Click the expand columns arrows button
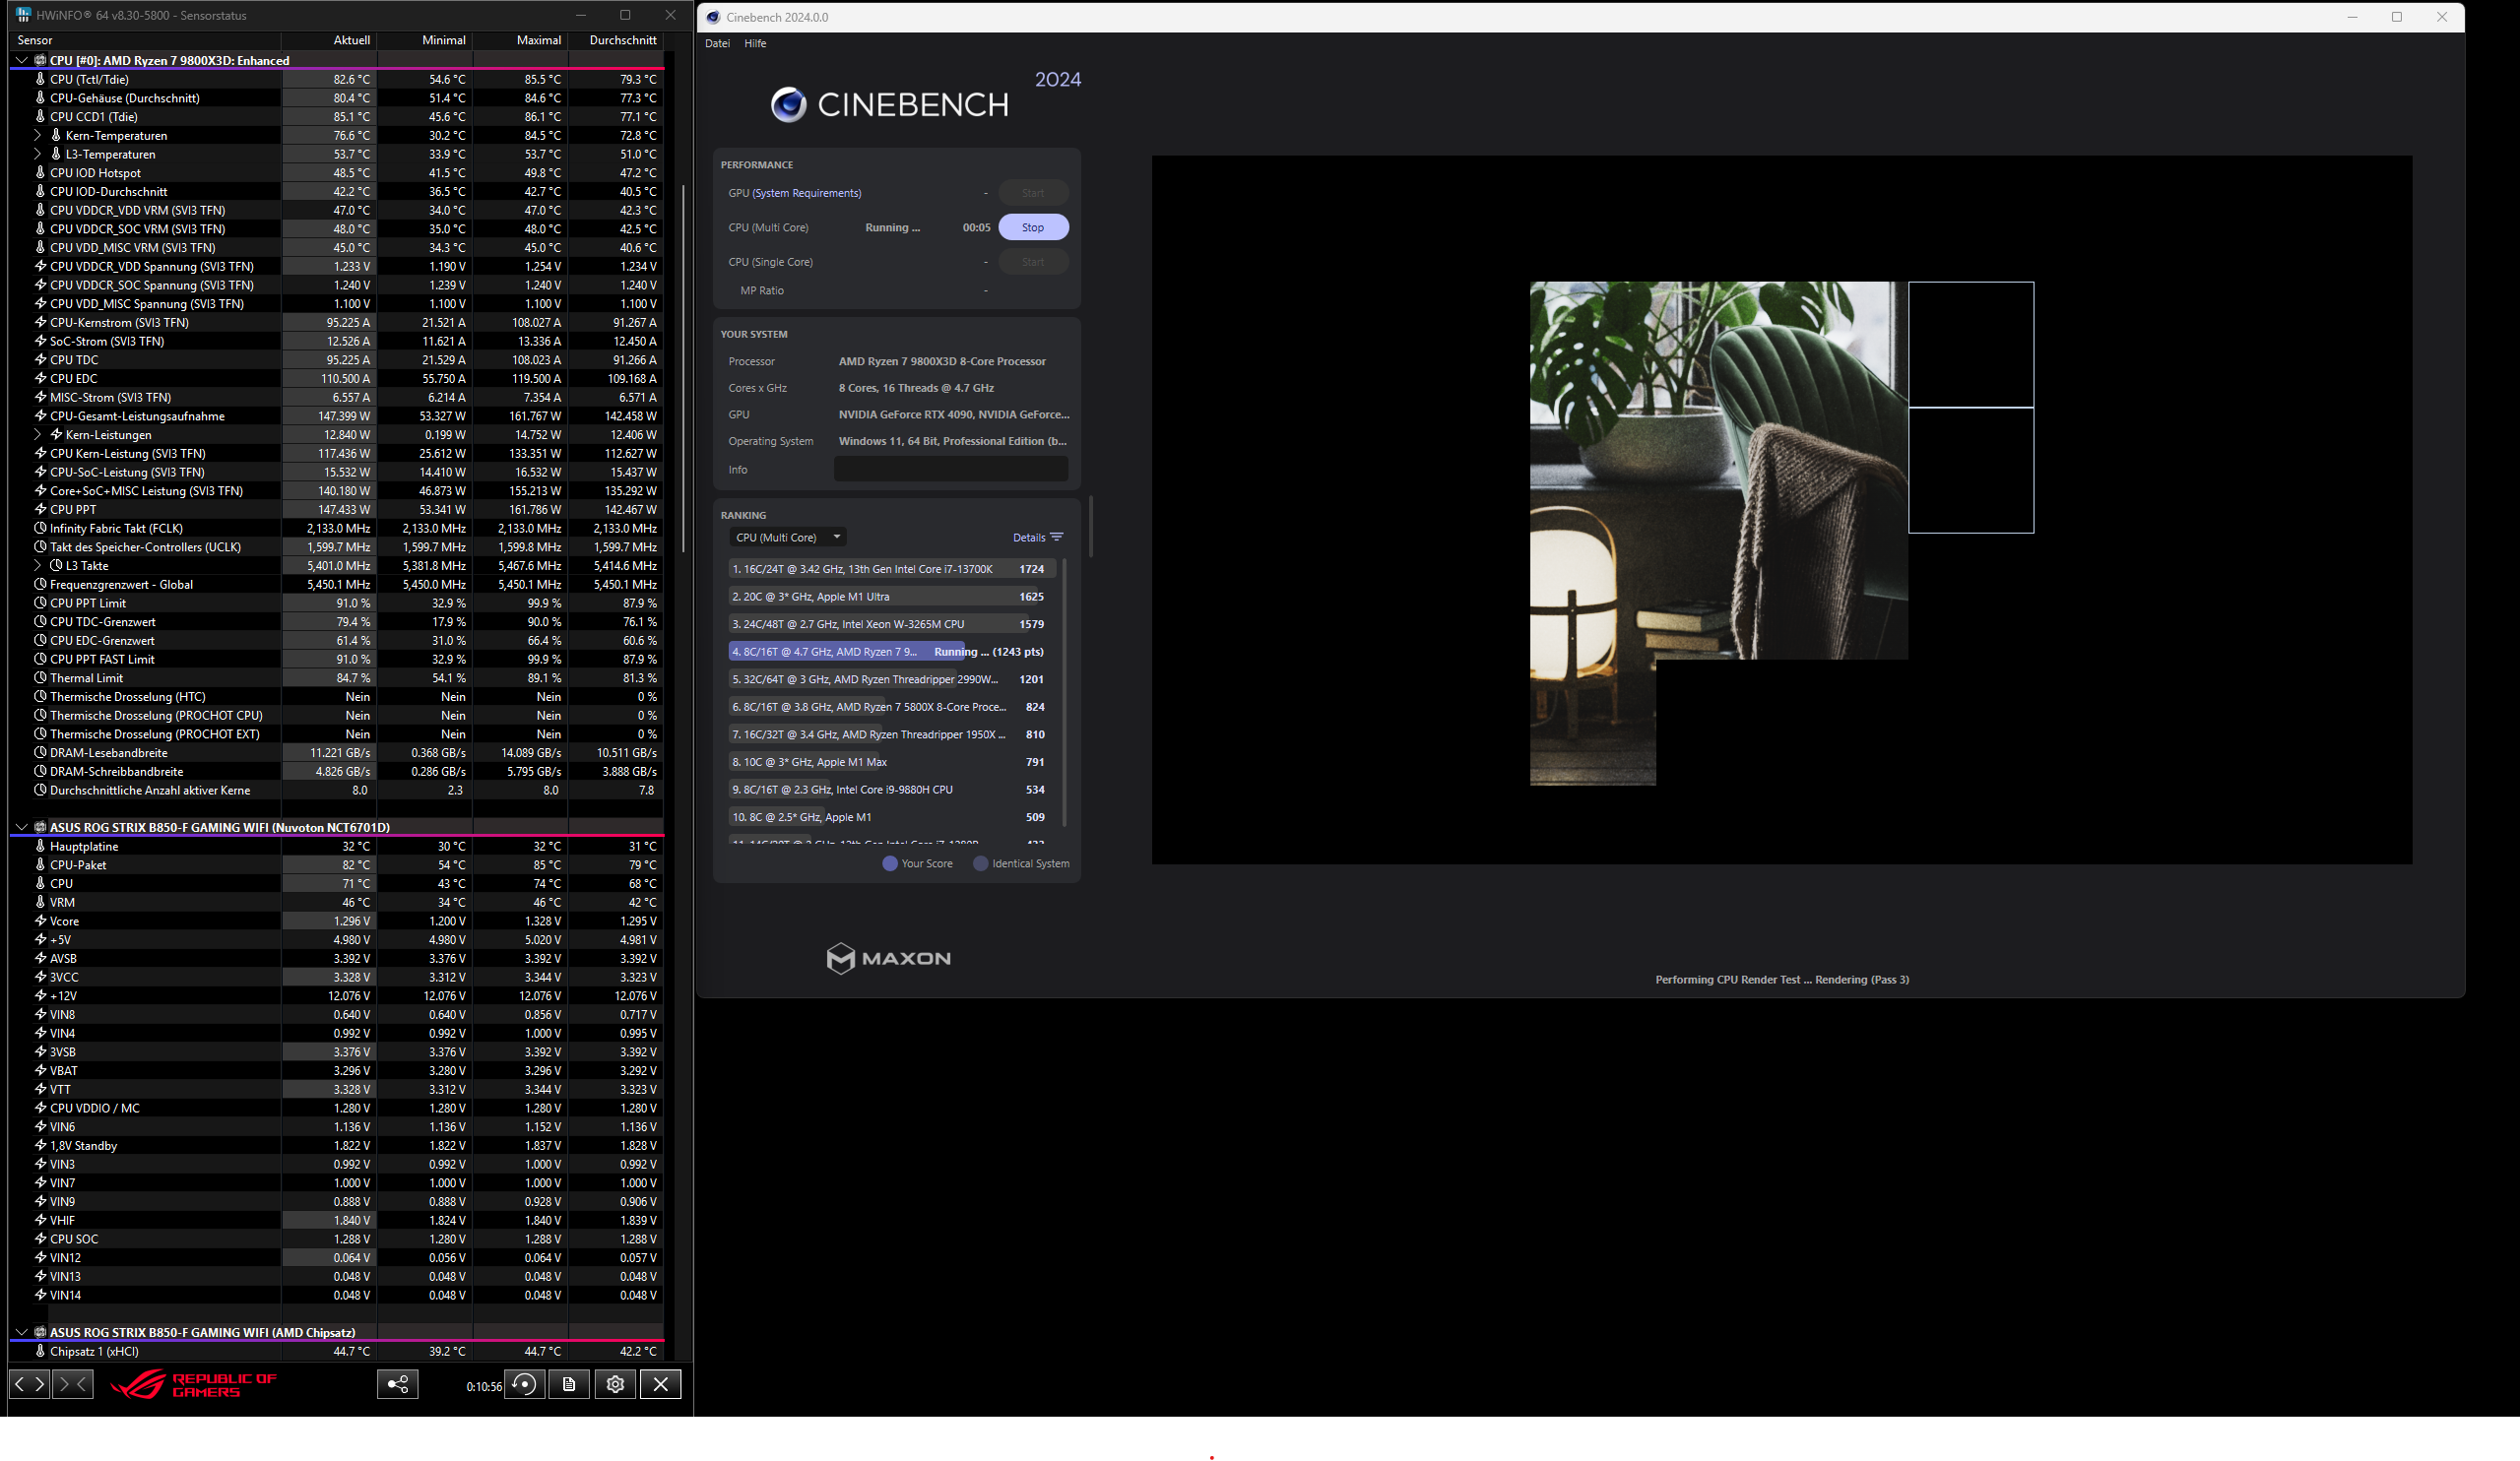The width and height of the screenshot is (2520, 1461). click(x=29, y=1384)
